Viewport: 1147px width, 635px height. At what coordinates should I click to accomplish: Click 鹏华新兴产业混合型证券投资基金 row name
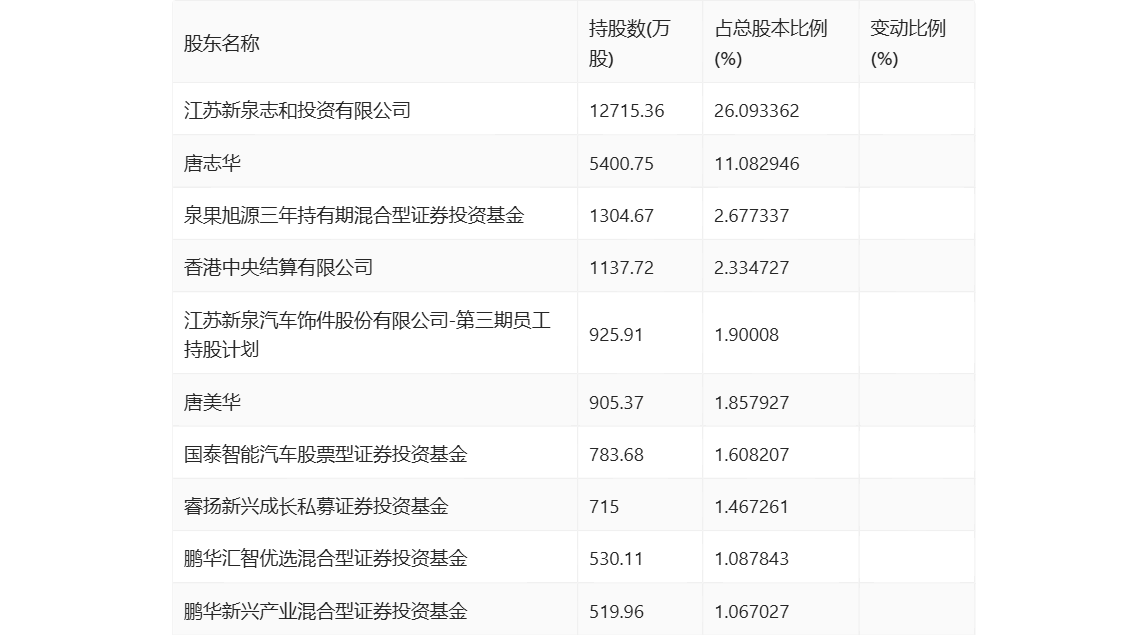coord(326,611)
